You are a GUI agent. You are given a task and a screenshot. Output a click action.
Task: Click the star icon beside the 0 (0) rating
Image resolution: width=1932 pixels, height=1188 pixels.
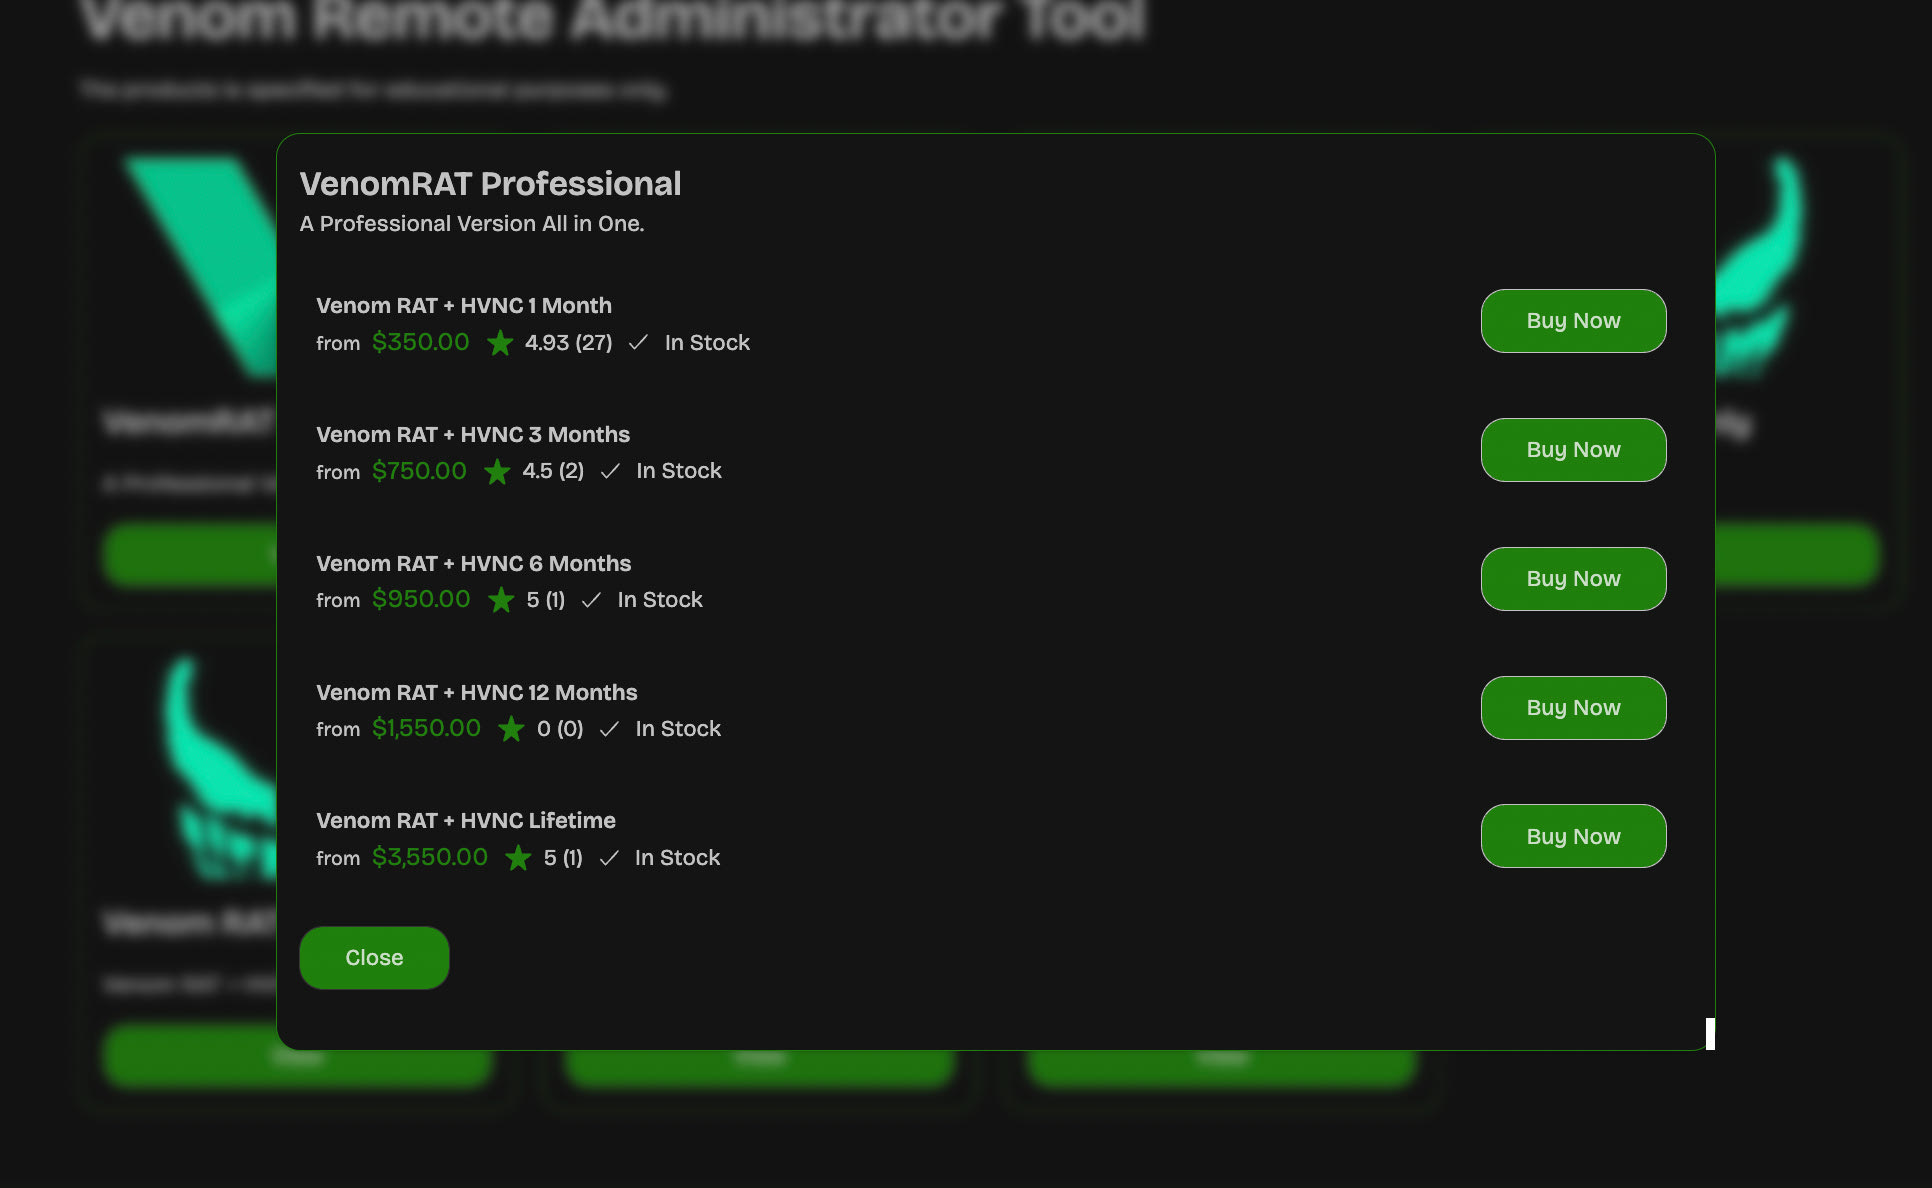(x=511, y=729)
